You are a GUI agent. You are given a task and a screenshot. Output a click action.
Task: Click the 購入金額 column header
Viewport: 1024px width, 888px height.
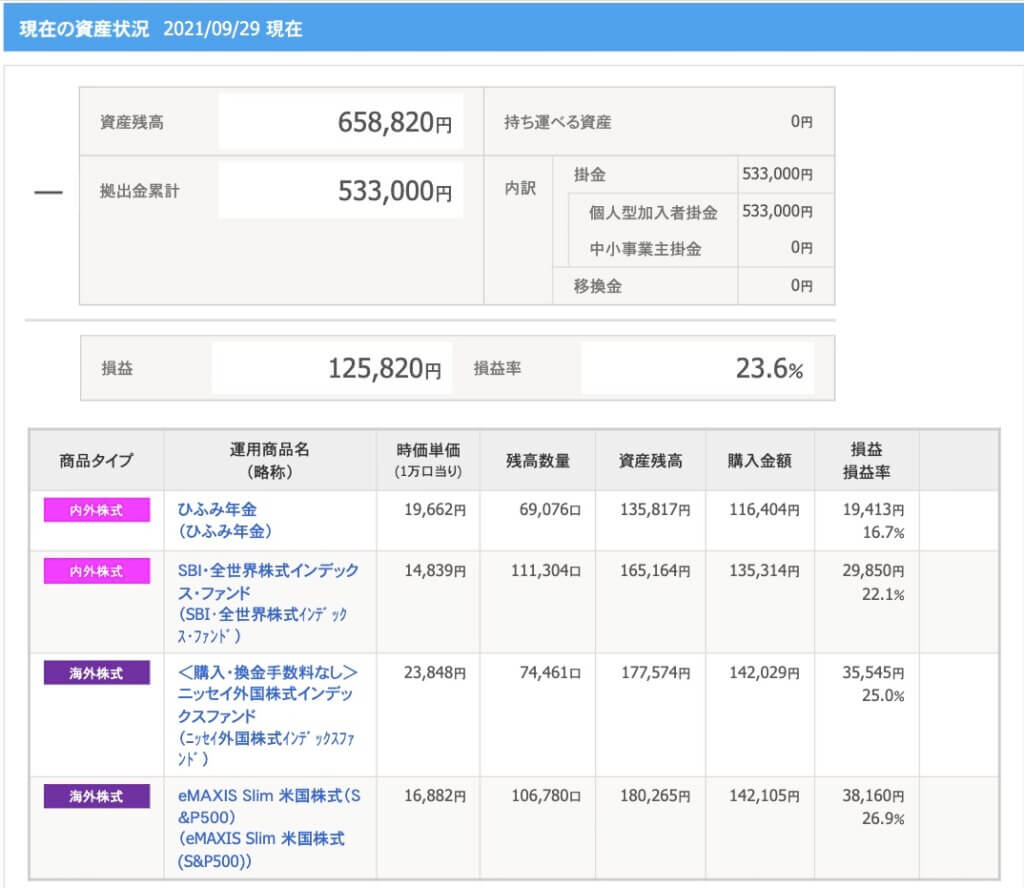point(760,460)
